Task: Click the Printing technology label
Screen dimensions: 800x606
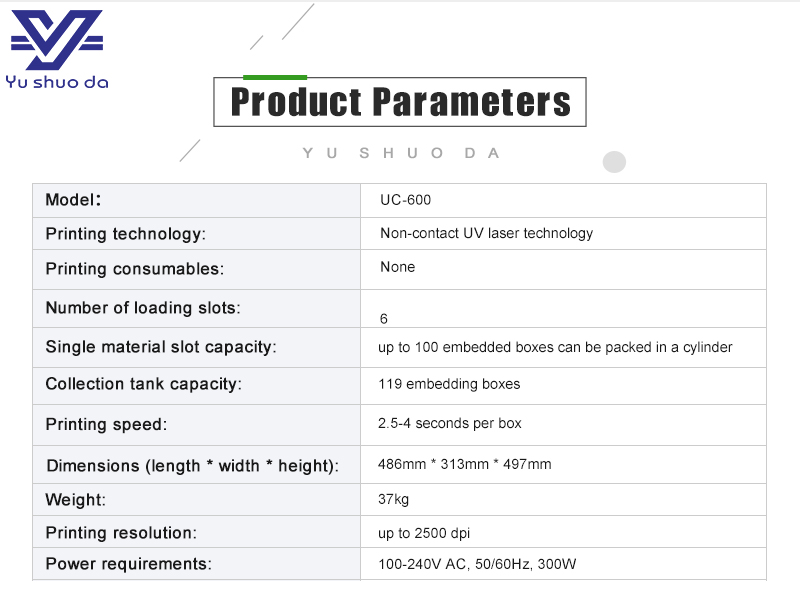Action: [x=125, y=234]
